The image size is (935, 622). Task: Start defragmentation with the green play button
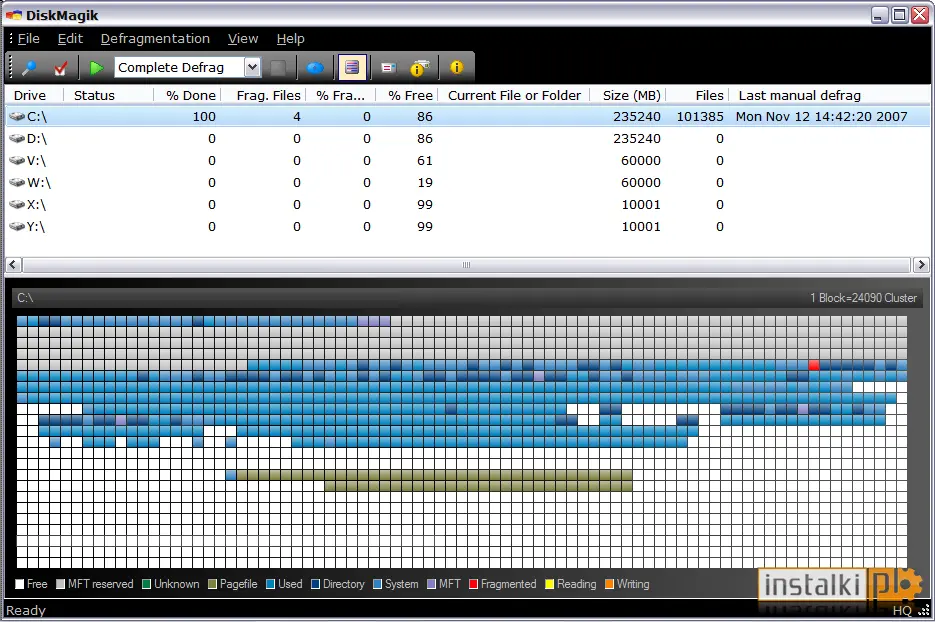coord(96,67)
